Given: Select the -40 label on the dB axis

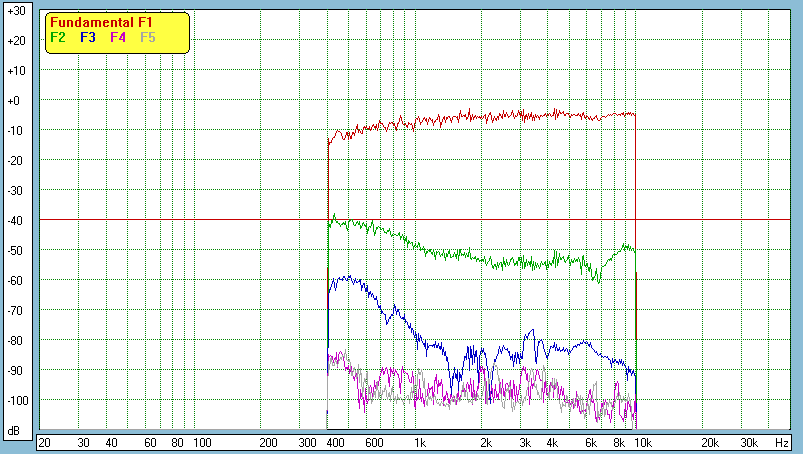Looking at the screenshot, I should [x=15, y=220].
